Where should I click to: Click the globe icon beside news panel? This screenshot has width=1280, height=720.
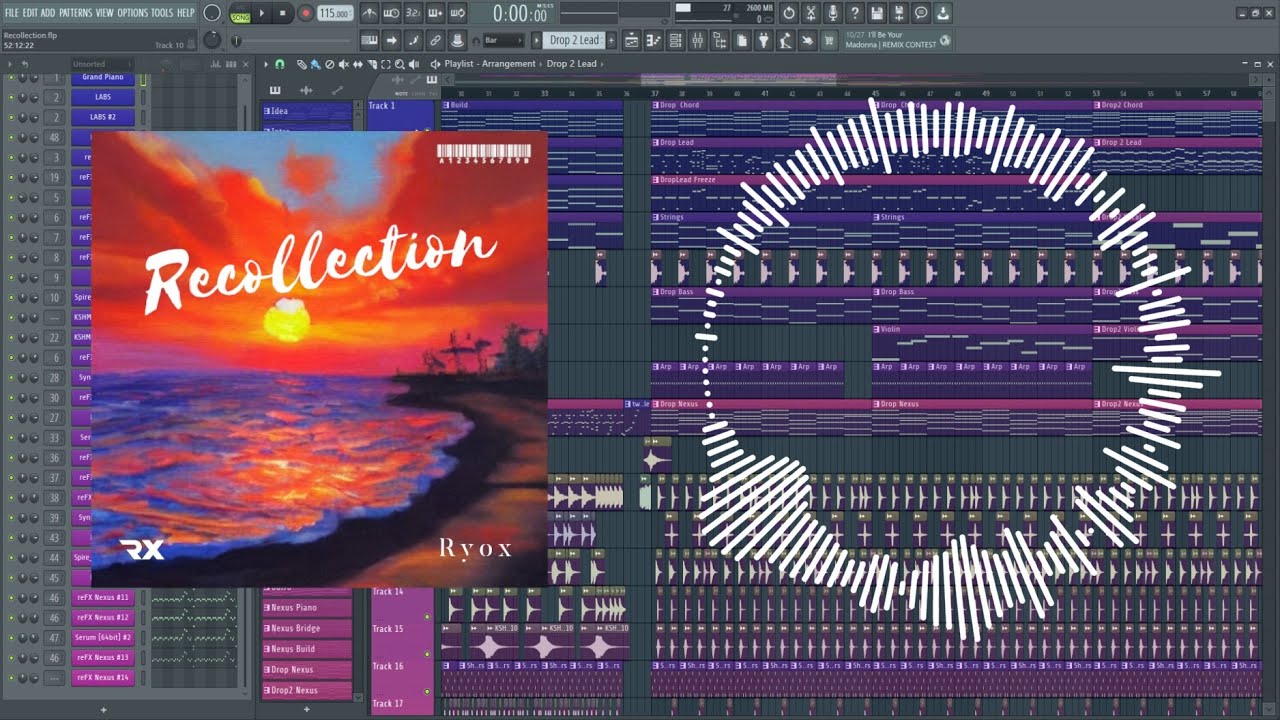[945, 41]
